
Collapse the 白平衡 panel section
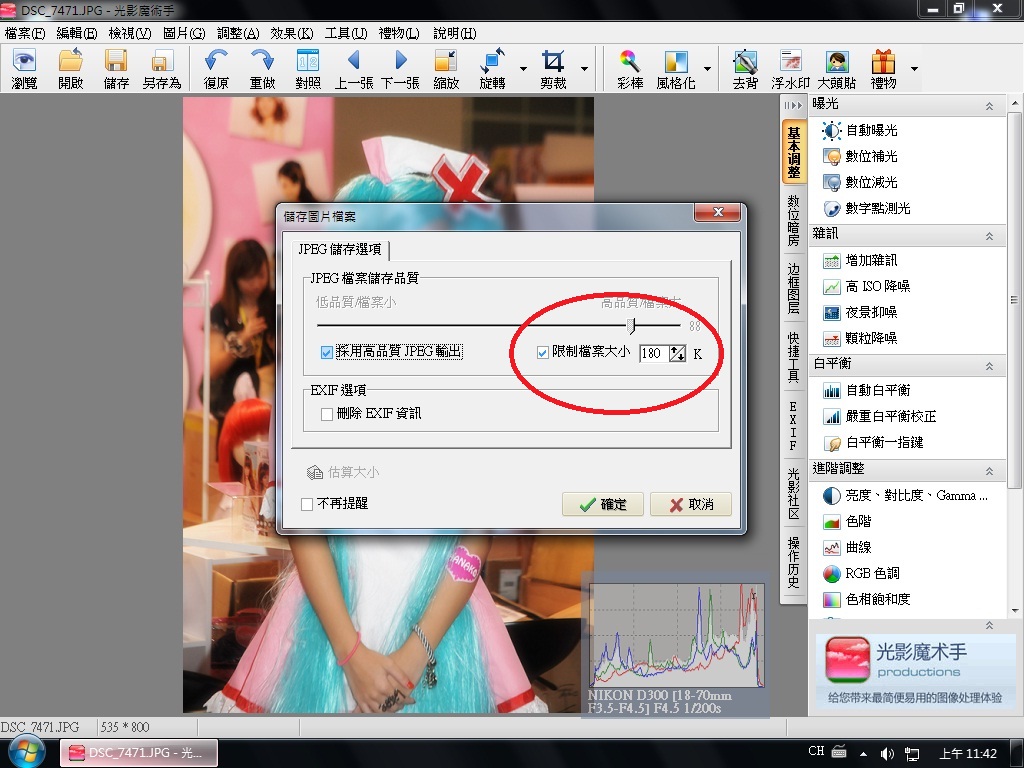[989, 365]
